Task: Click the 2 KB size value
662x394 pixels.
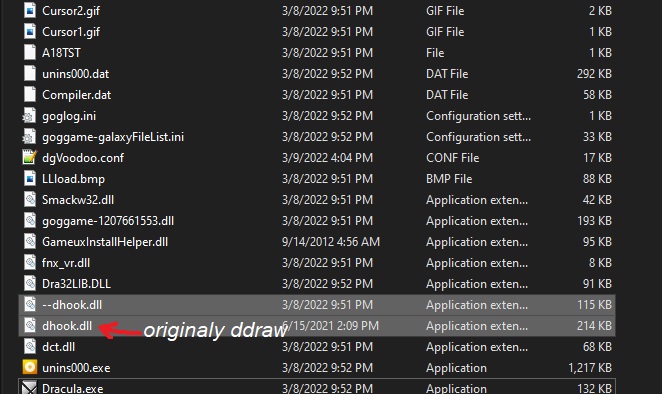Action: [x=600, y=11]
